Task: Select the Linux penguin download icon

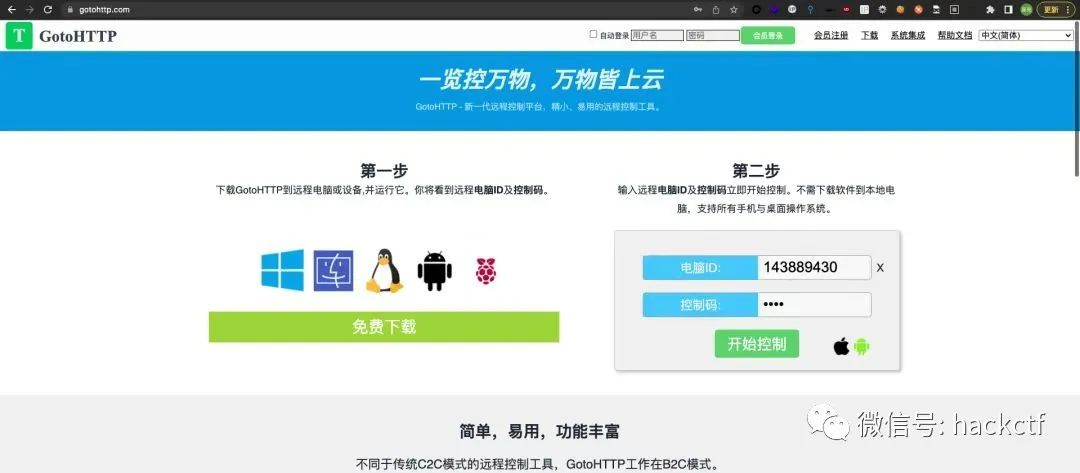Action: tap(384, 271)
